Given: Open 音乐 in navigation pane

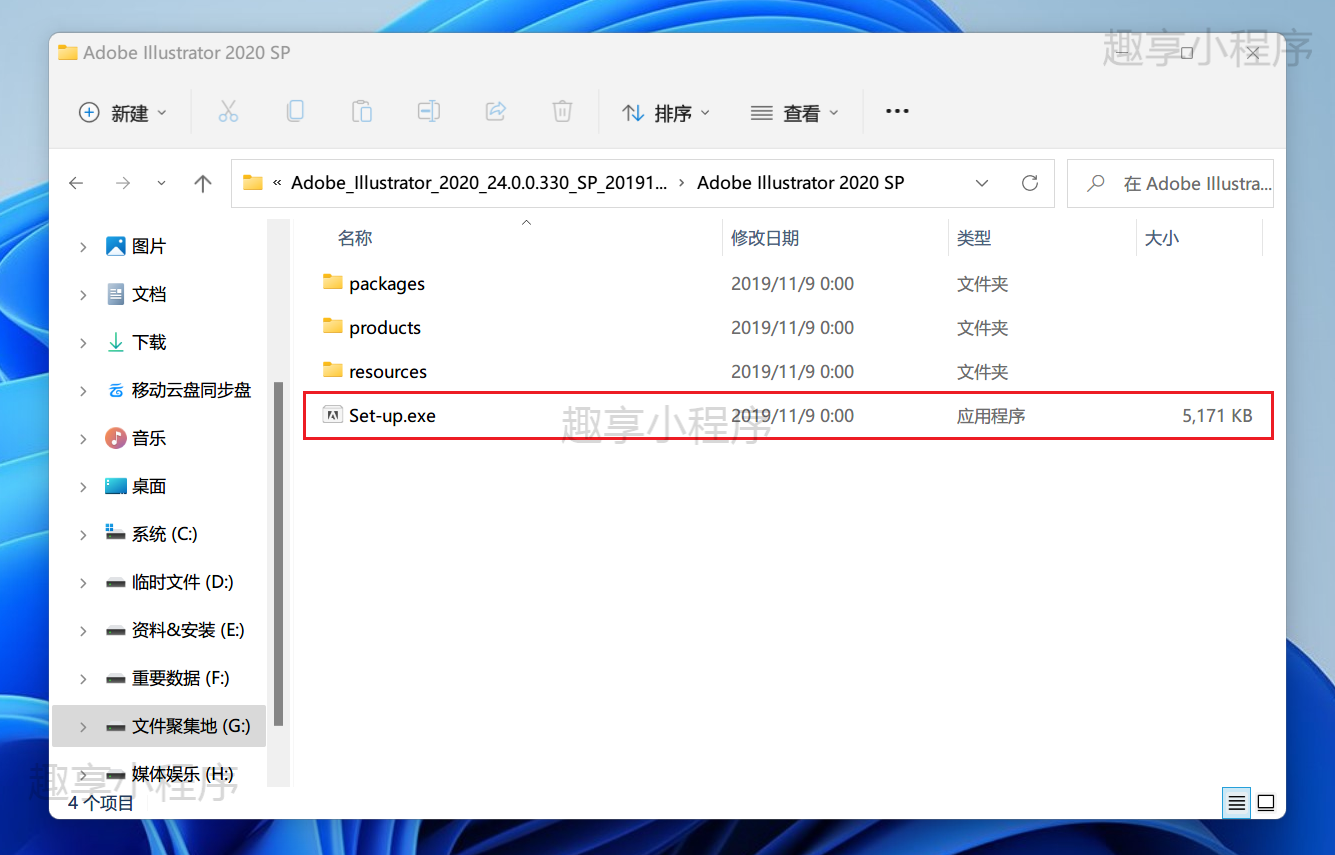Looking at the screenshot, I should coord(149,438).
